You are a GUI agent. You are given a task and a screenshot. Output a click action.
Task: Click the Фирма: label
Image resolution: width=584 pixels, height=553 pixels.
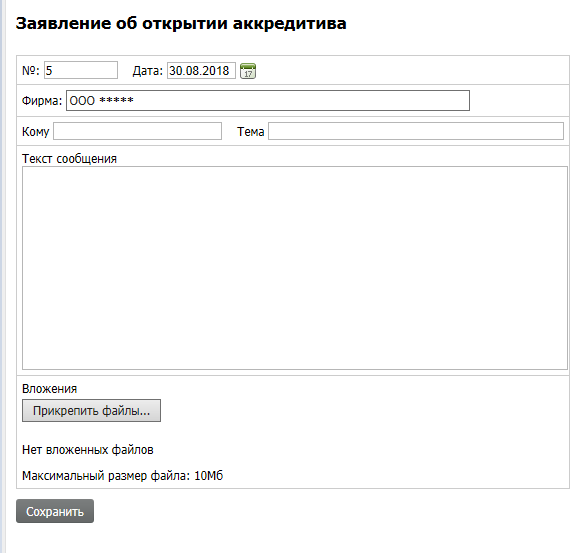(42, 101)
